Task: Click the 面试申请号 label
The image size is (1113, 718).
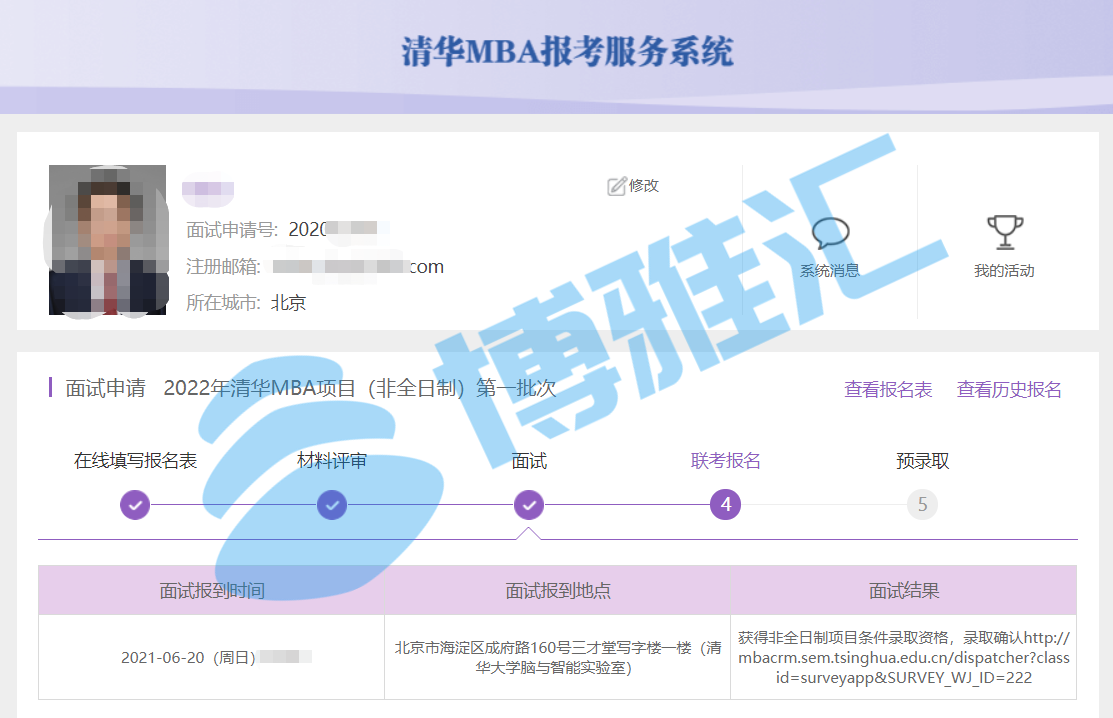Action: (x=231, y=230)
